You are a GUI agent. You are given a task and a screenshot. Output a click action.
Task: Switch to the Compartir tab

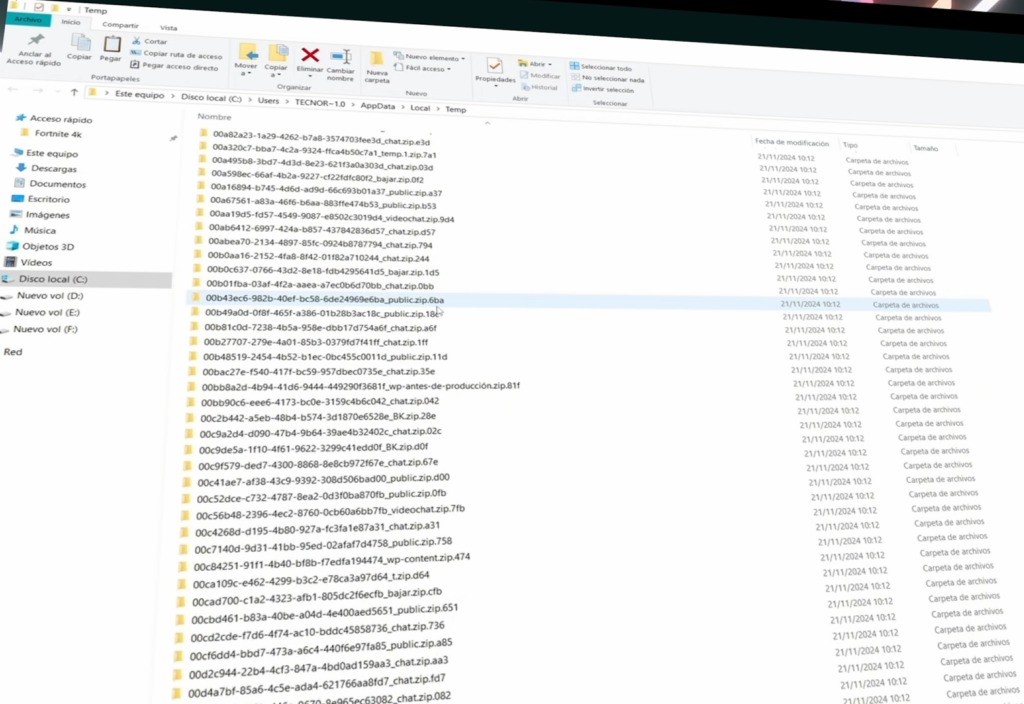click(120, 25)
